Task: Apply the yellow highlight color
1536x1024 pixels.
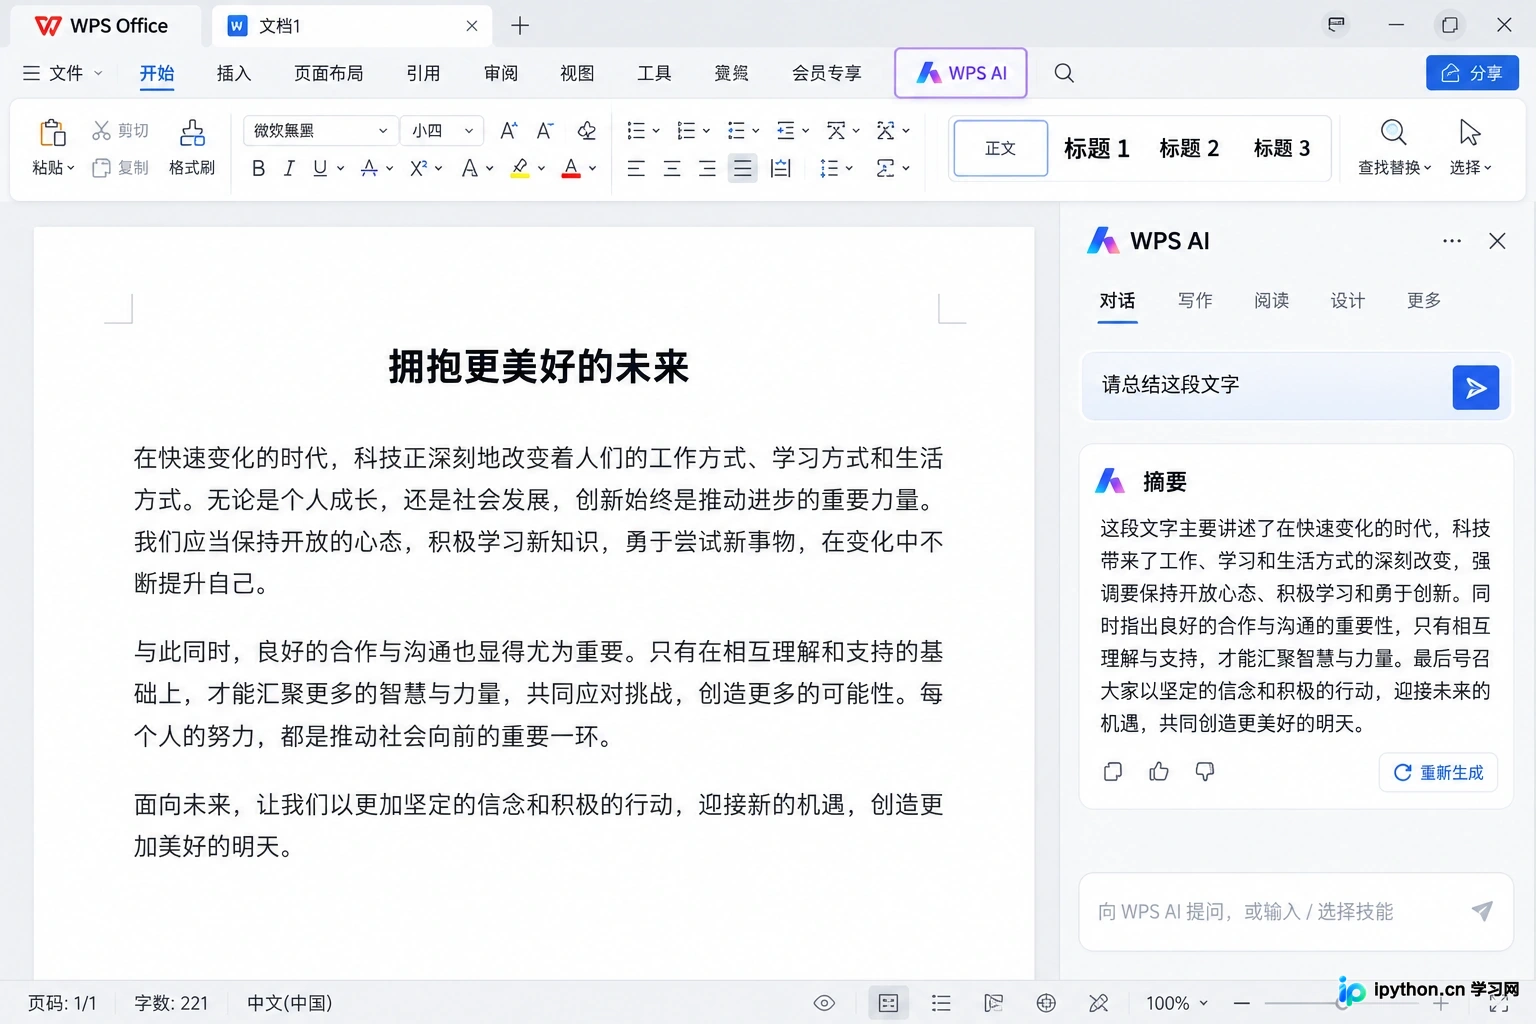Action: (520, 169)
